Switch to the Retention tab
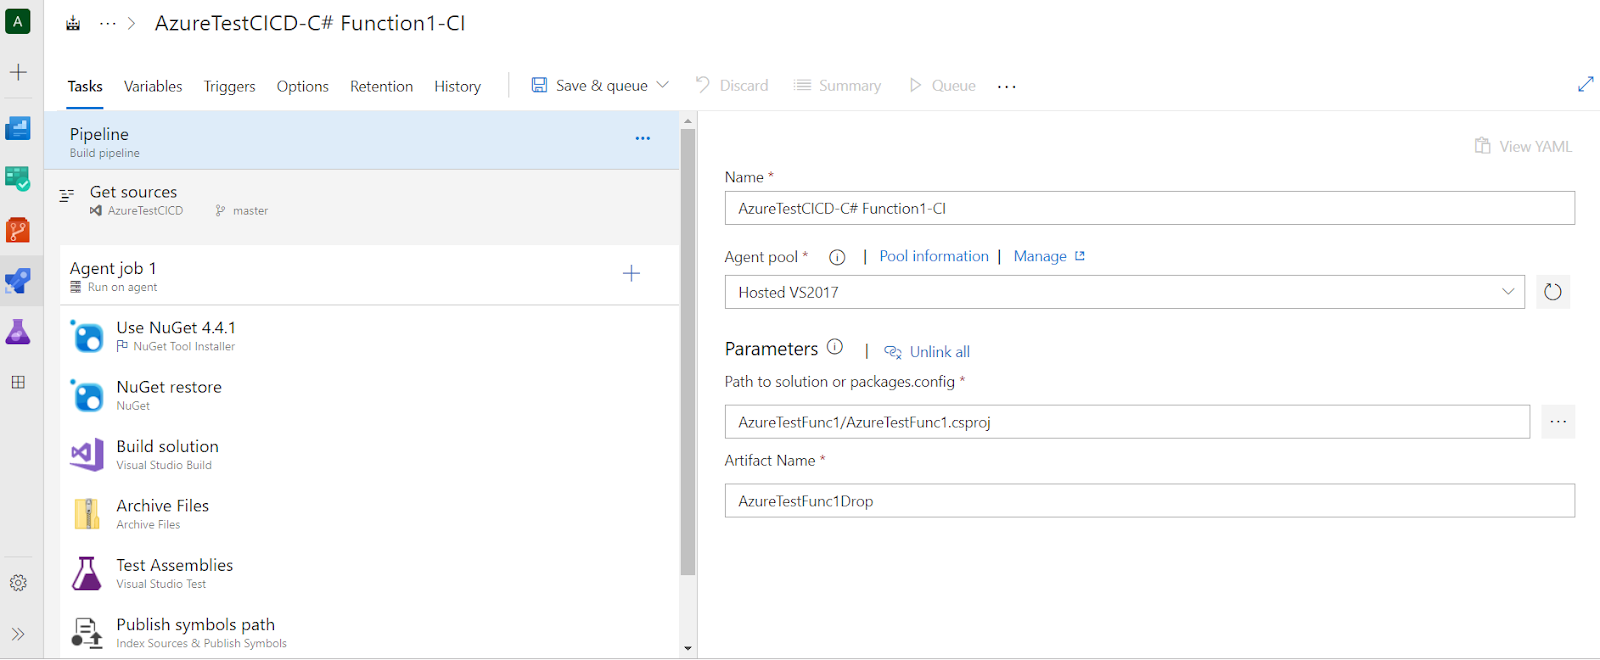Image resolution: width=1600 pixels, height=660 pixels. point(381,86)
